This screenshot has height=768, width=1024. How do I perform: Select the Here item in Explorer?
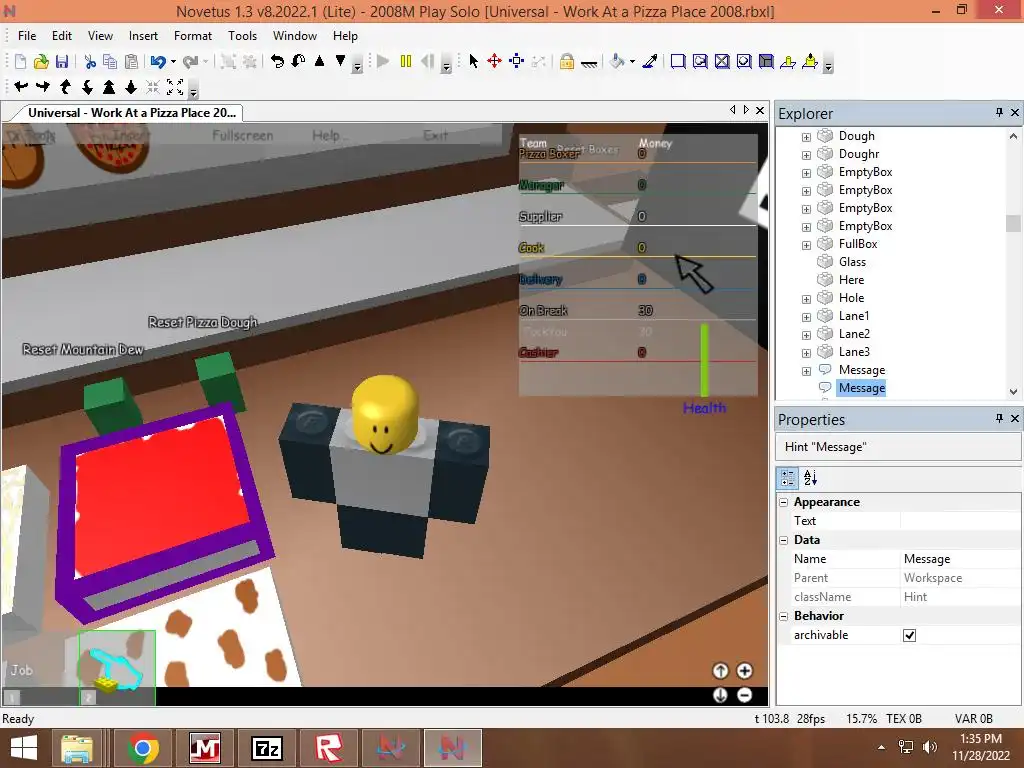click(851, 280)
